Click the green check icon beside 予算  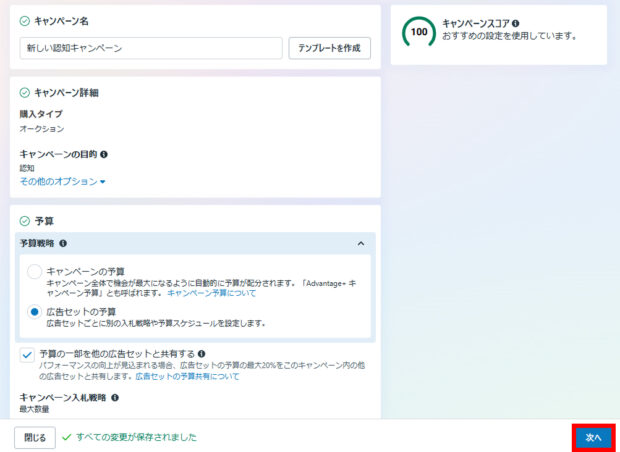(x=25, y=221)
